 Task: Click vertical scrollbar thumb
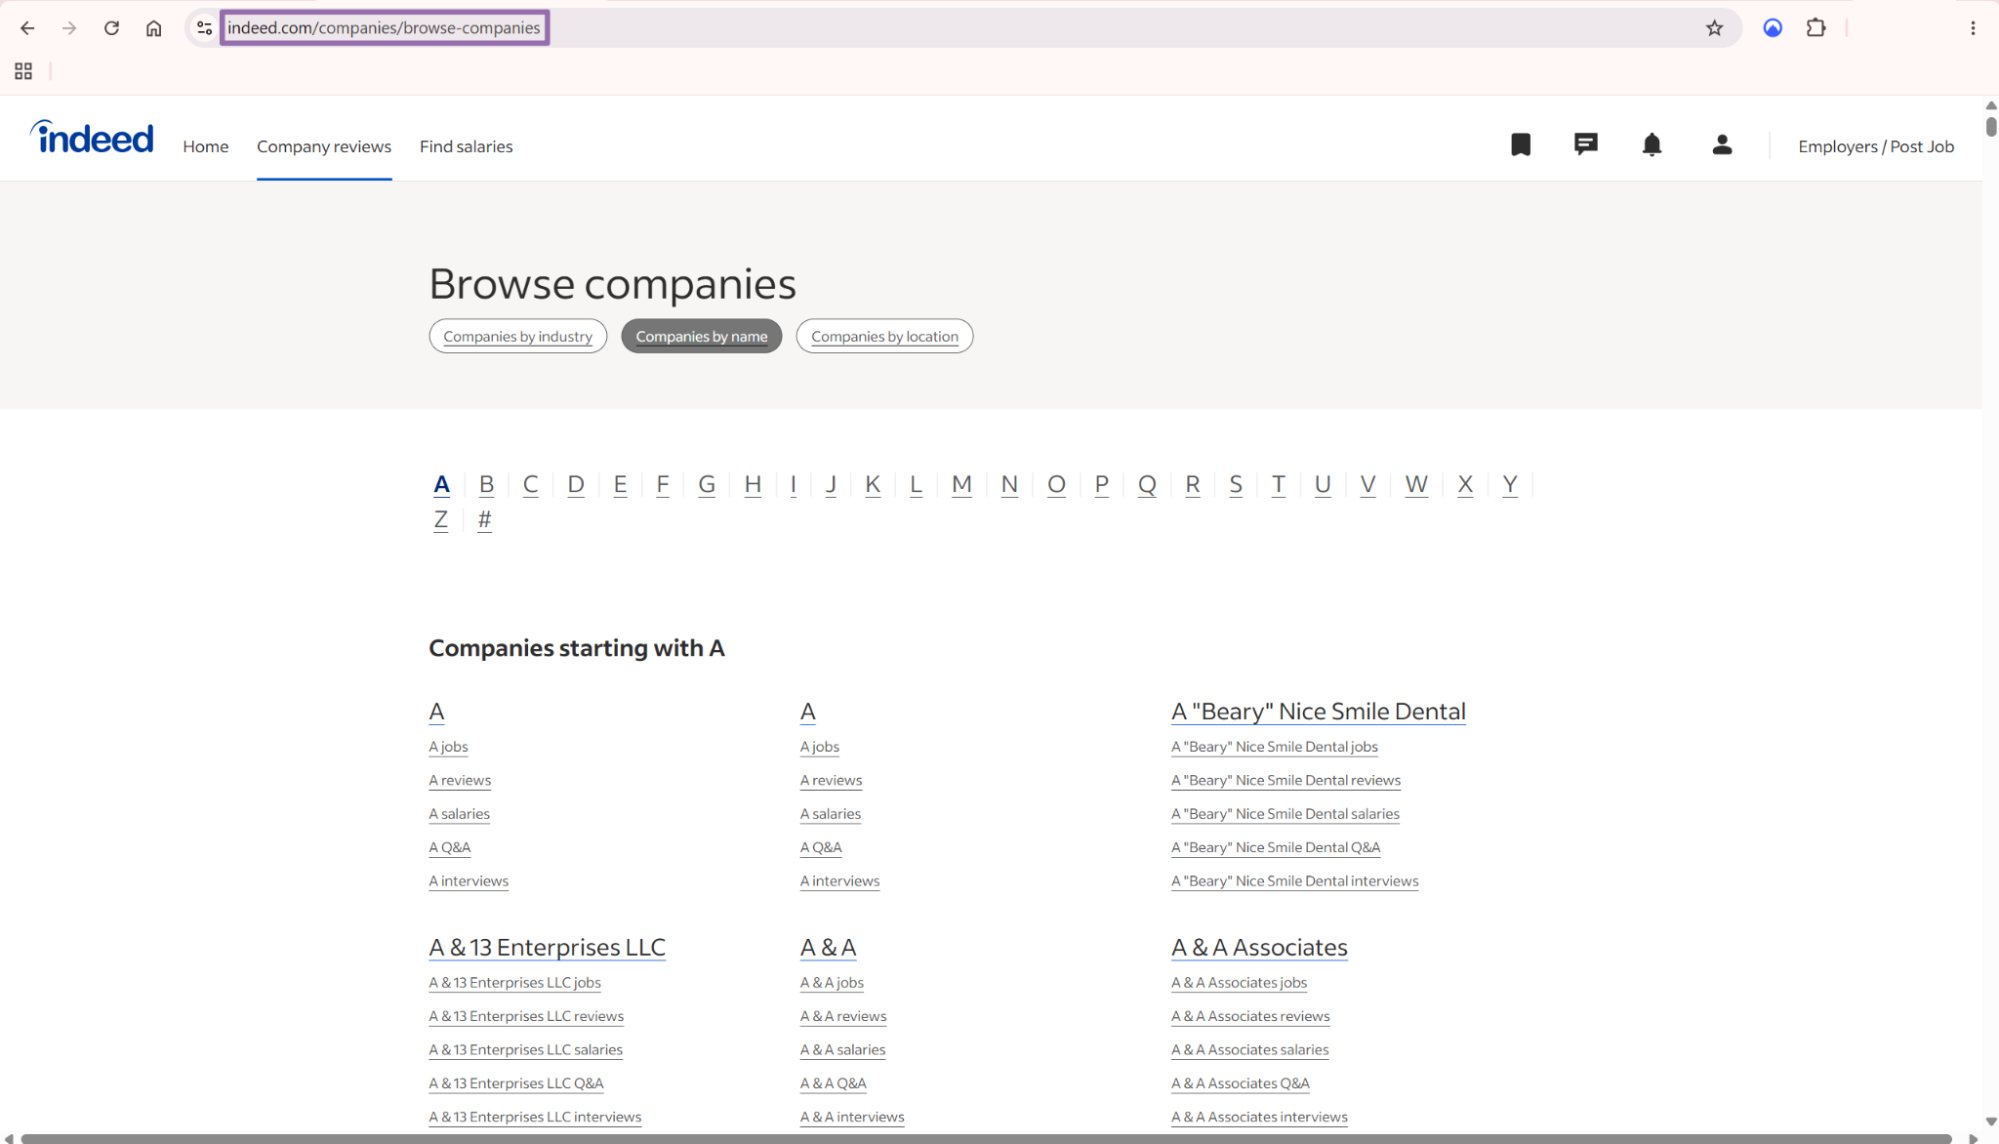pos(1990,126)
